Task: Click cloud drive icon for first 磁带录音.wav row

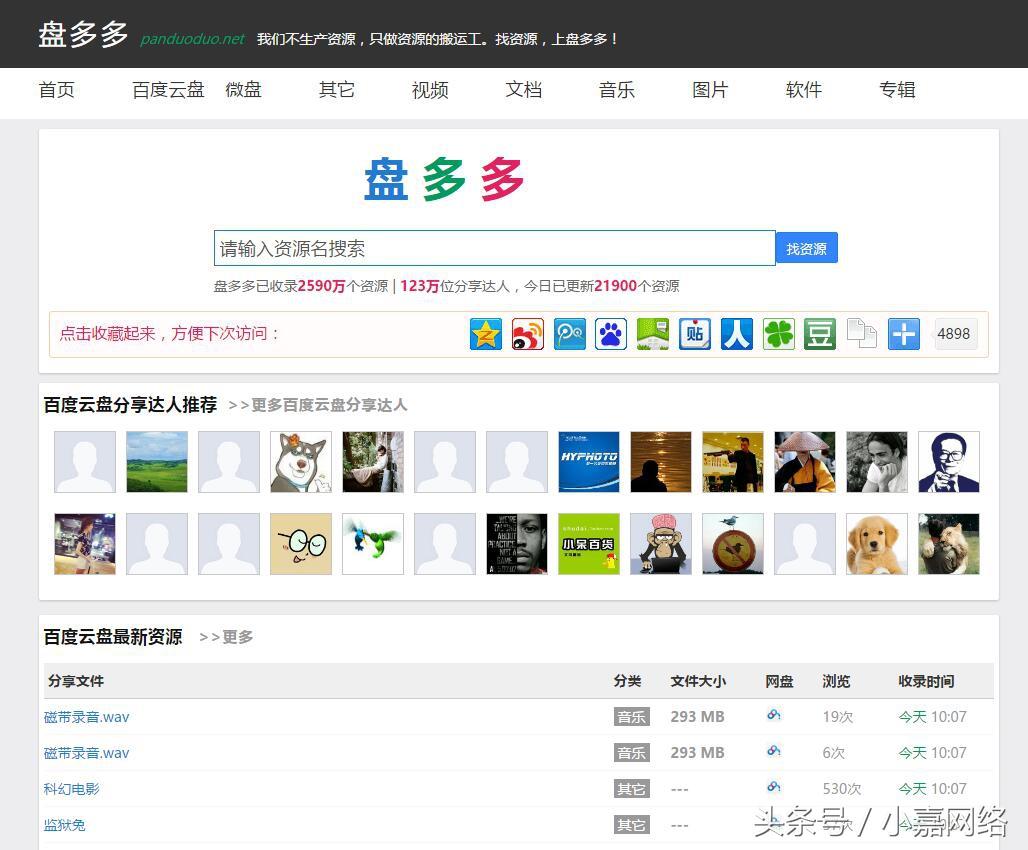Action: 774,715
